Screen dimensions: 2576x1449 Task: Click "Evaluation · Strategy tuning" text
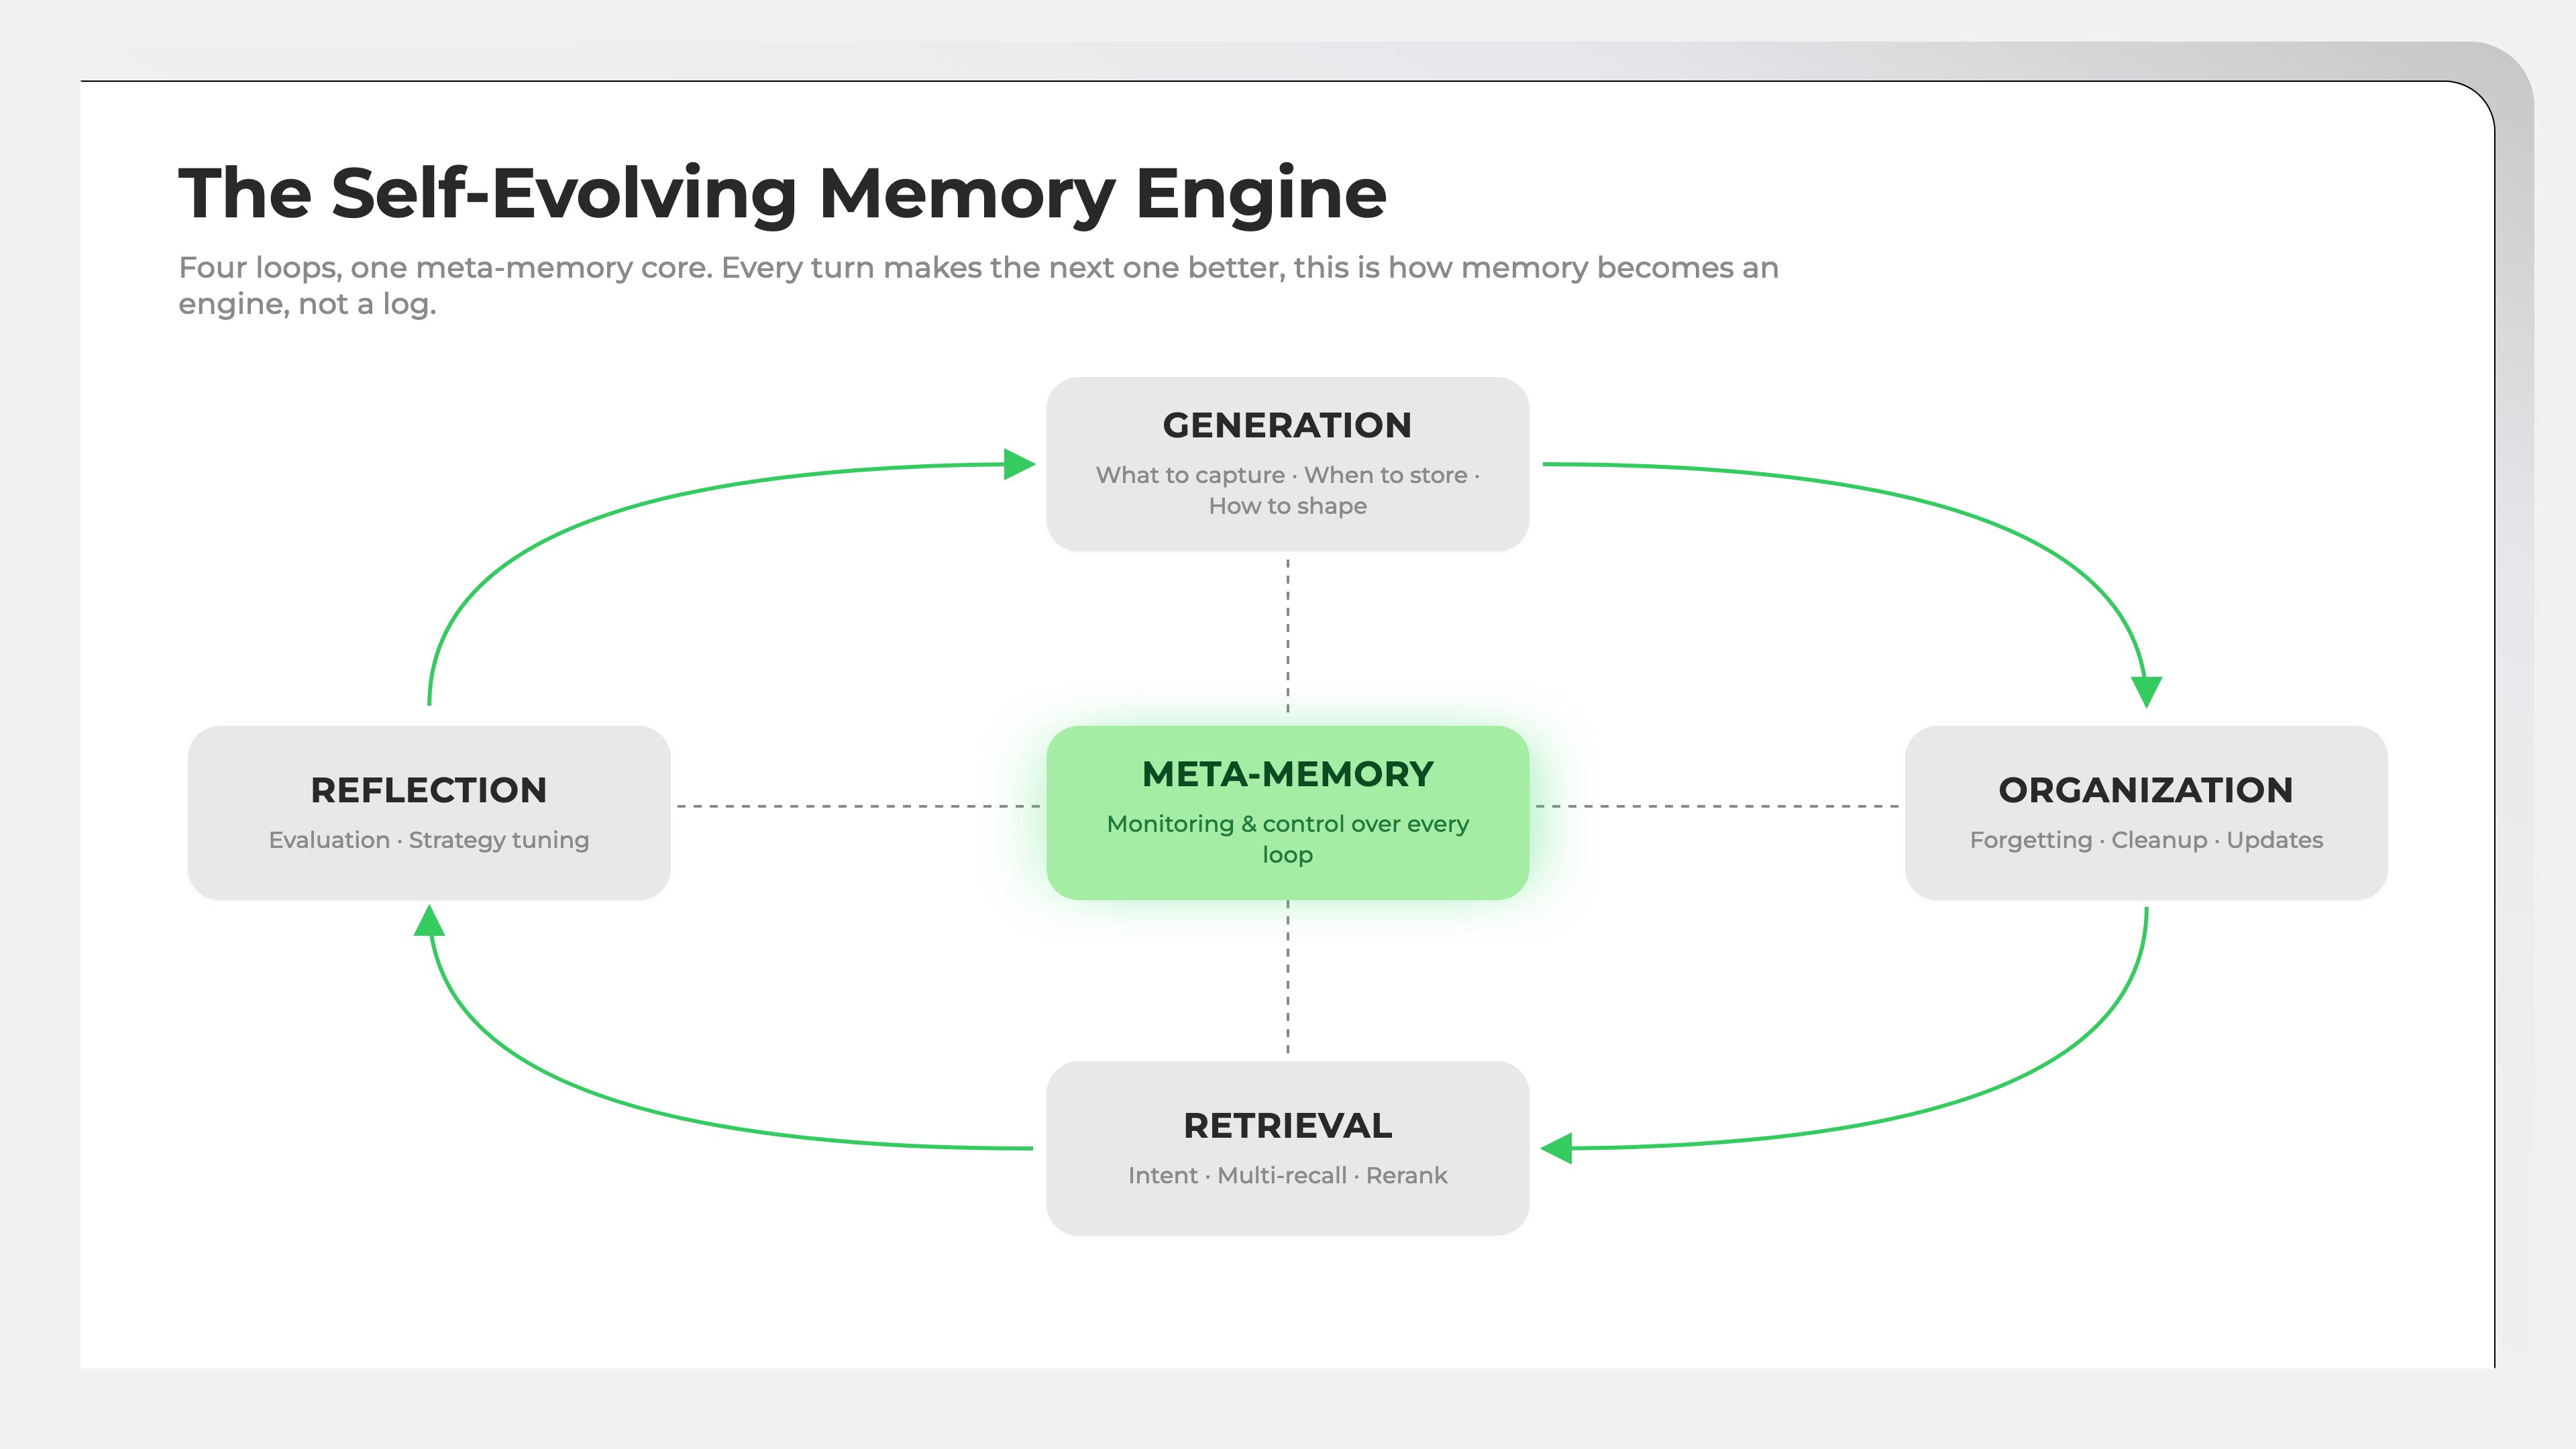tap(429, 840)
